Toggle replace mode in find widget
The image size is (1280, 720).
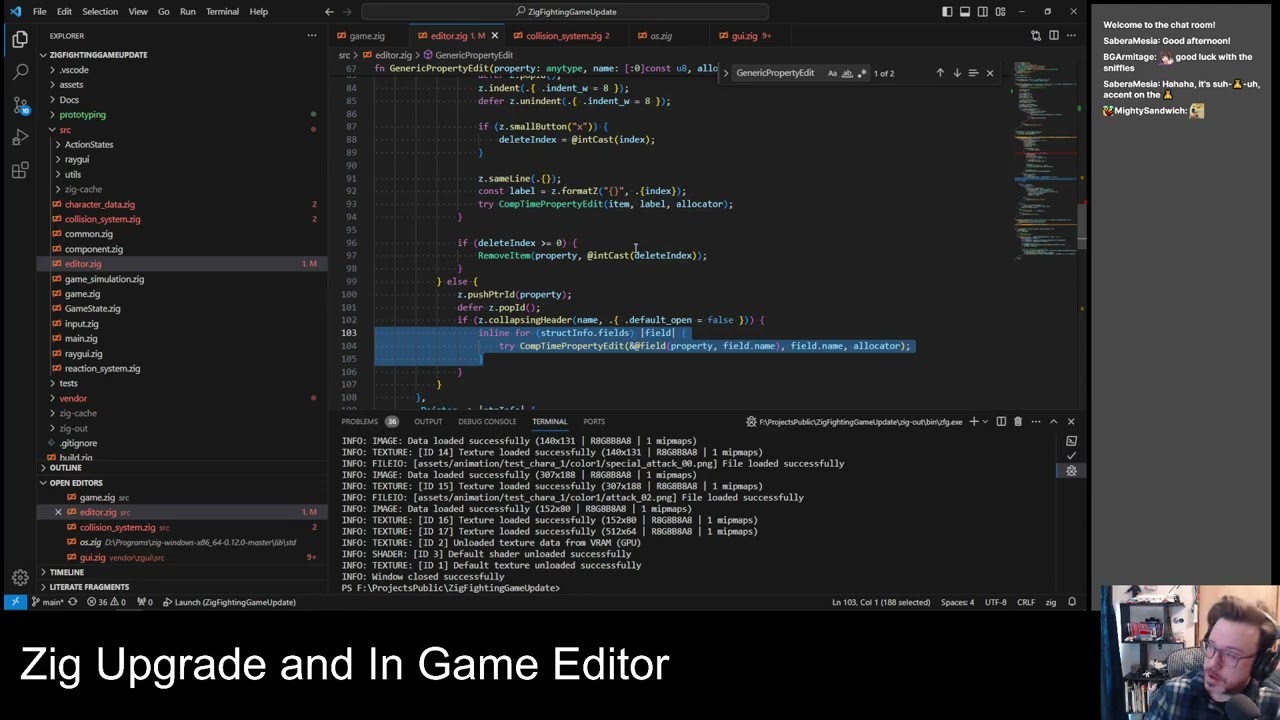click(x=726, y=73)
